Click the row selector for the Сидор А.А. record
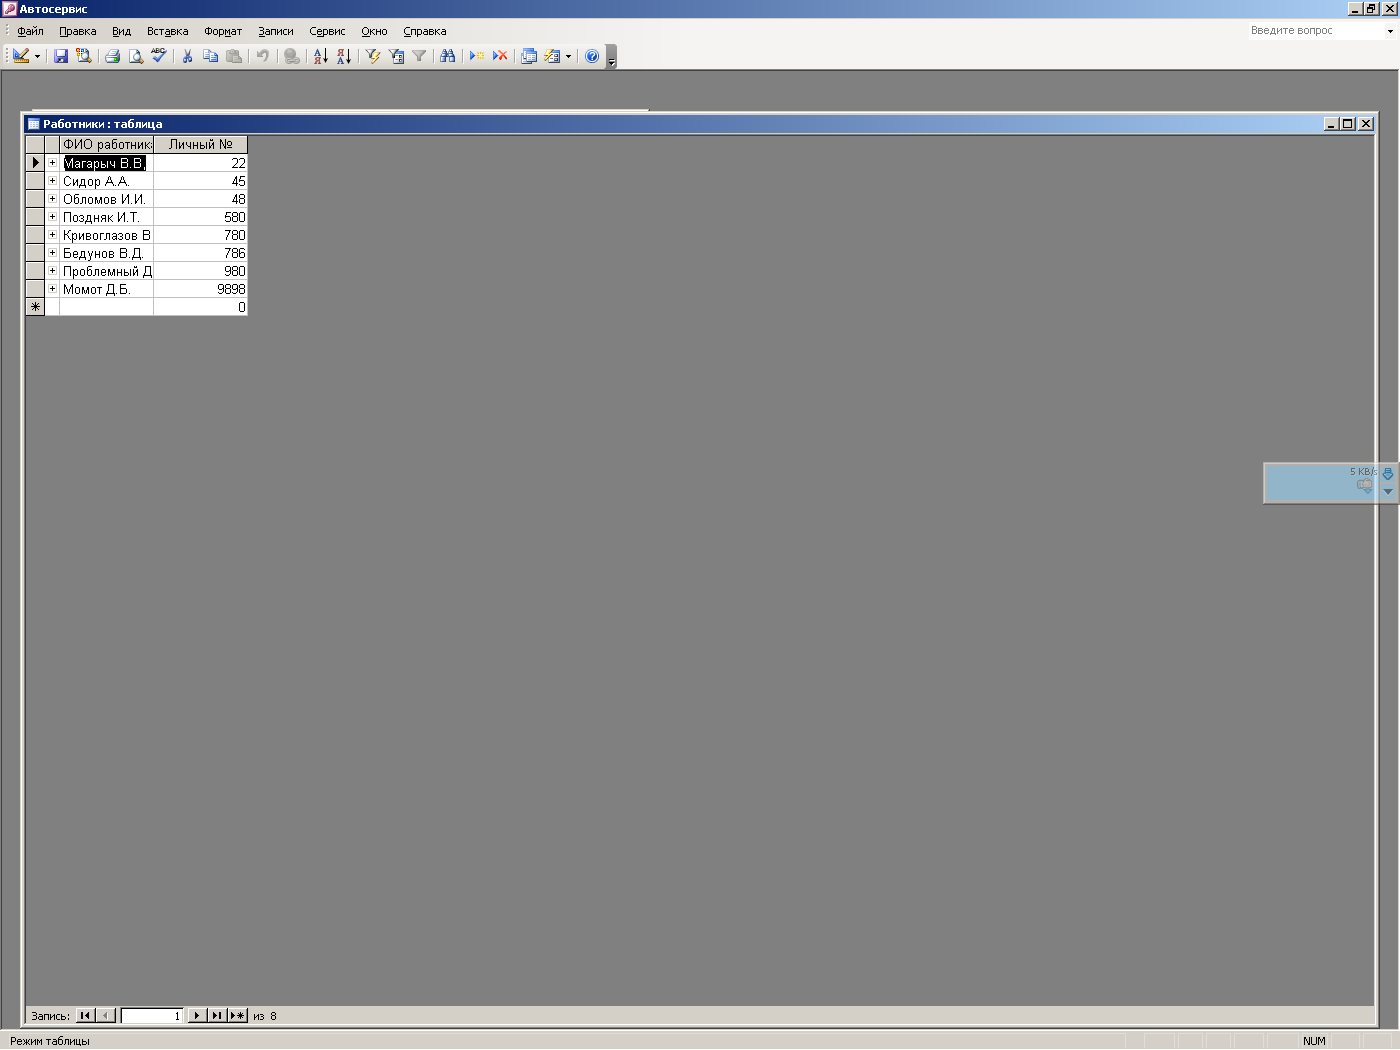The image size is (1400, 1050). pos(35,181)
